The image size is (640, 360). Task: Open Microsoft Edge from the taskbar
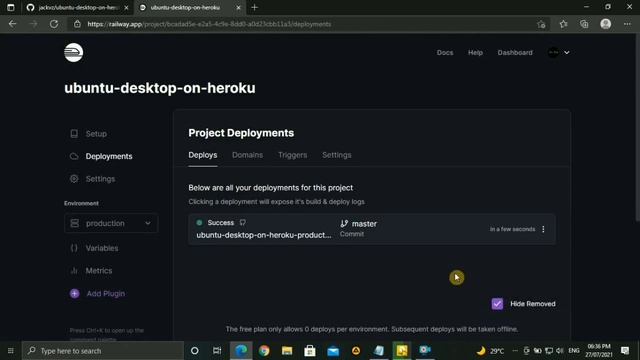[241, 351]
